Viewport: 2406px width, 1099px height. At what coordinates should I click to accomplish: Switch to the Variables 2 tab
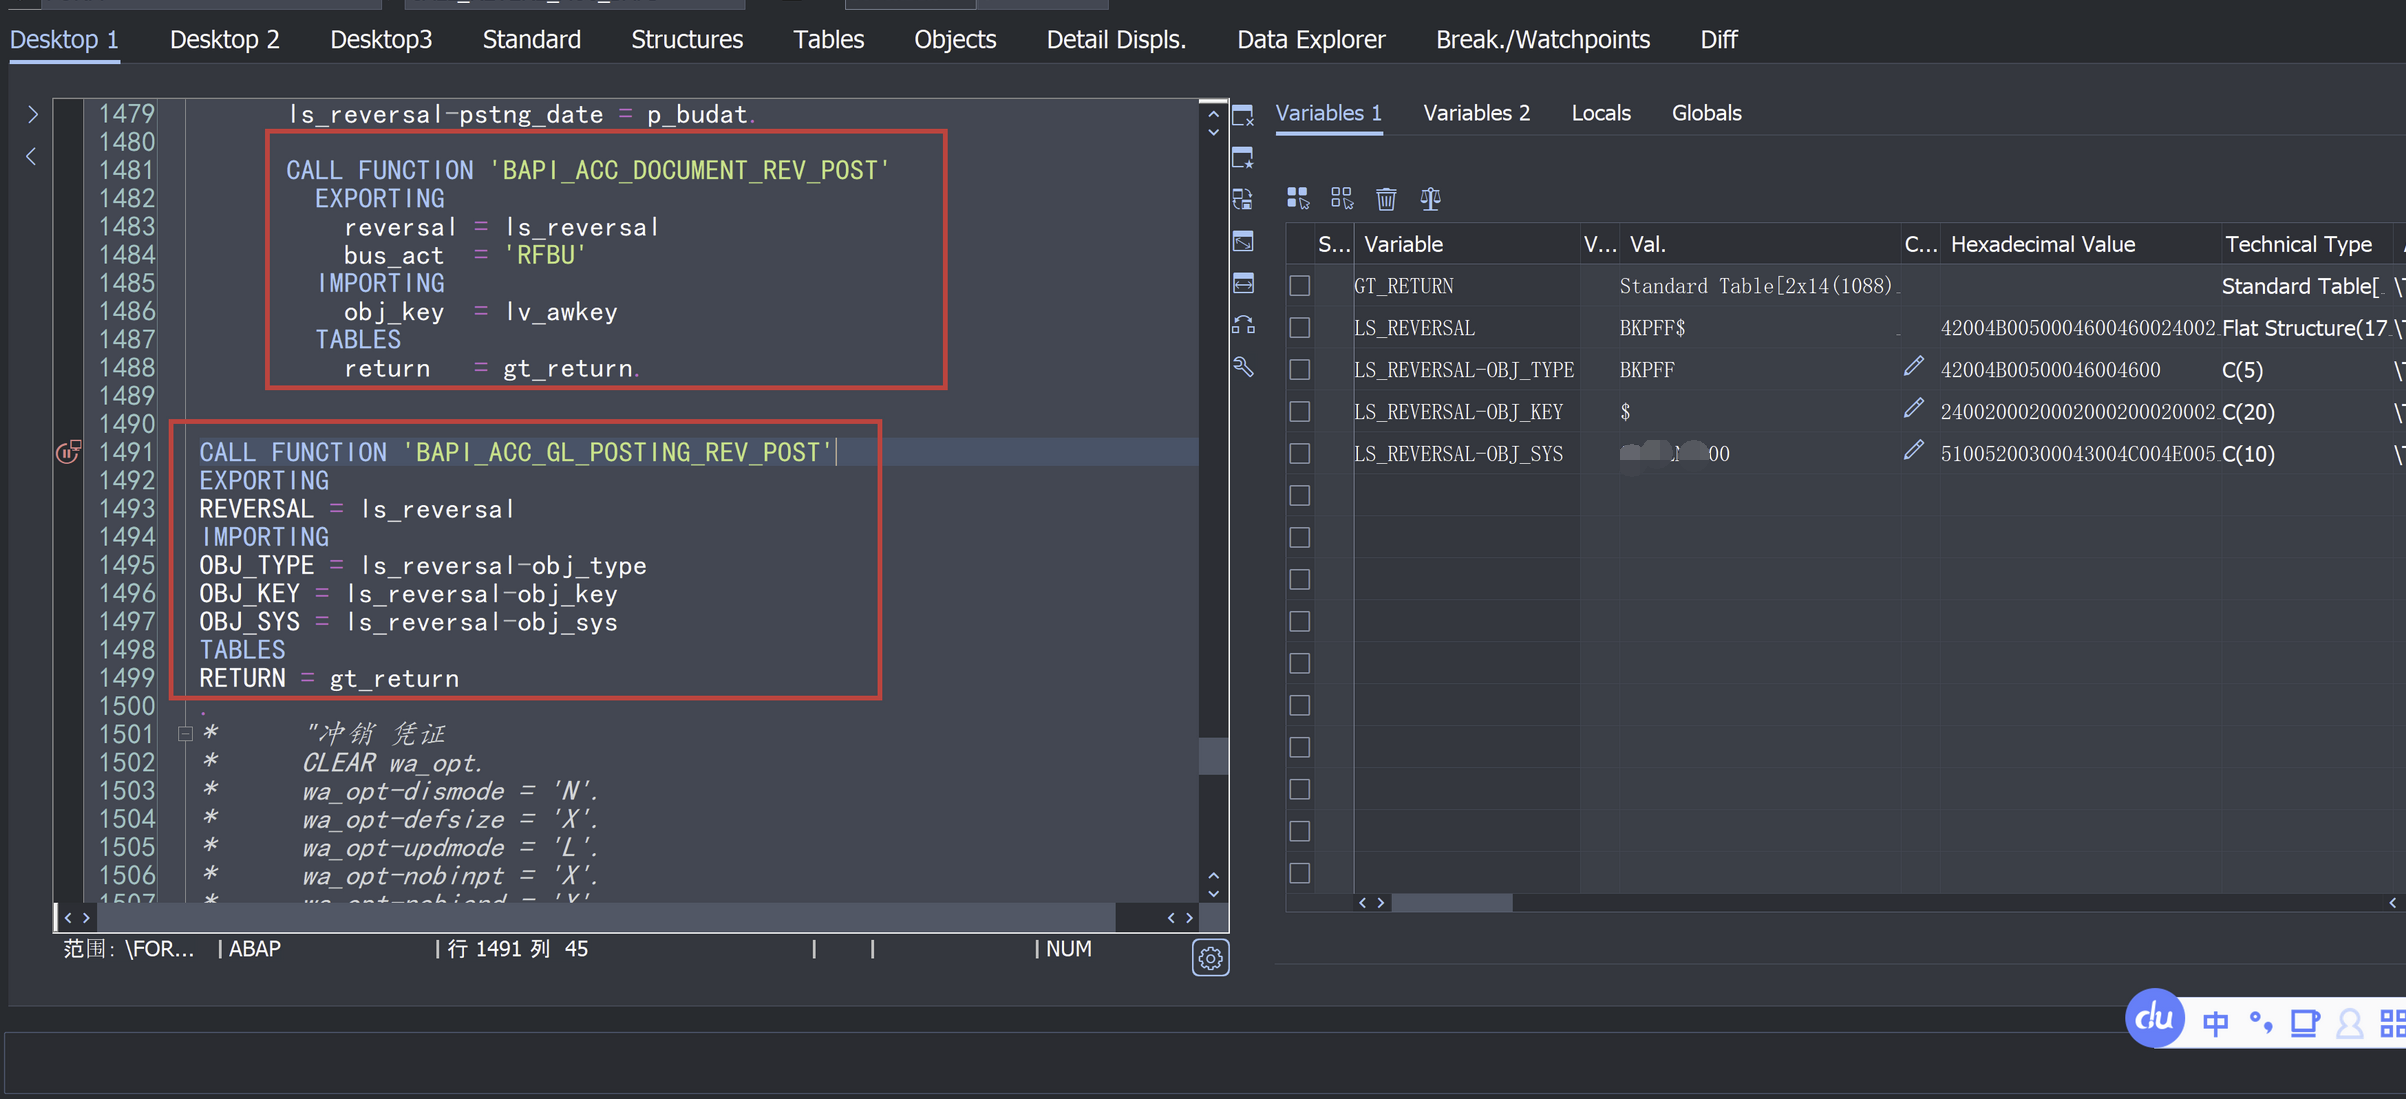pos(1476,113)
